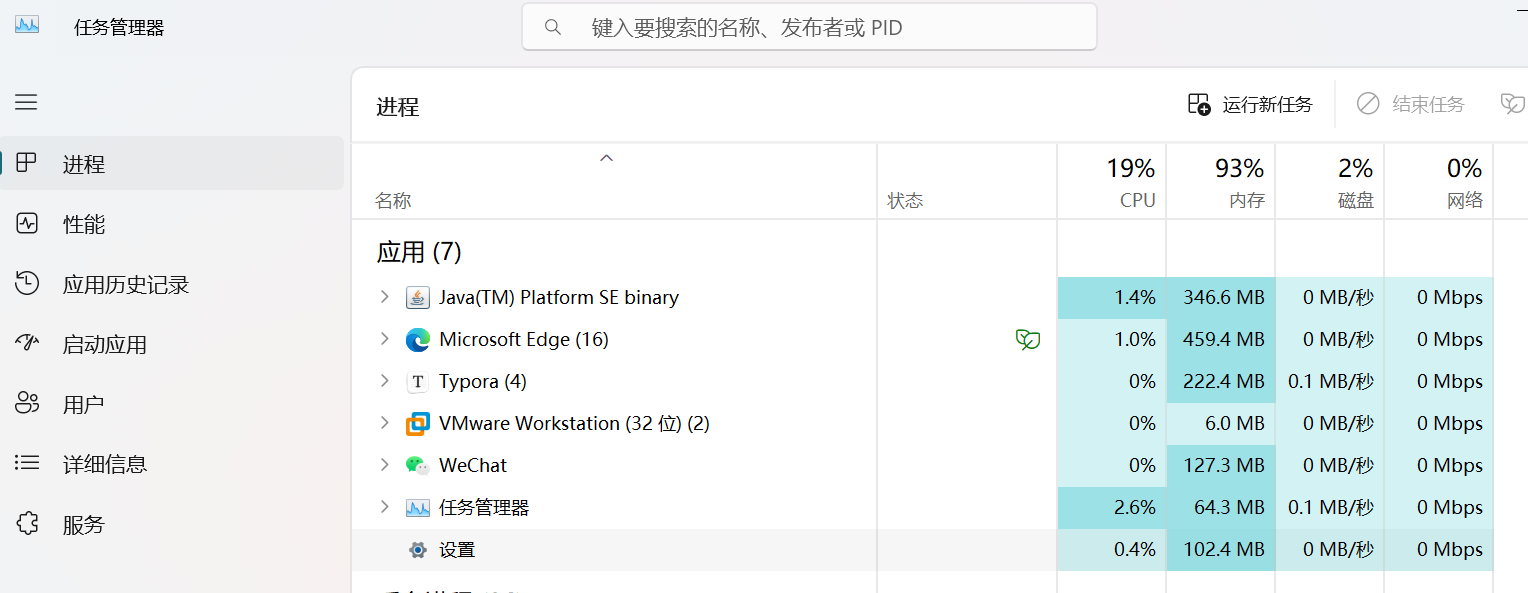Viewport: 1528px width, 593px height.
Task: Switch to the 性能 page
Action: click(x=172, y=223)
